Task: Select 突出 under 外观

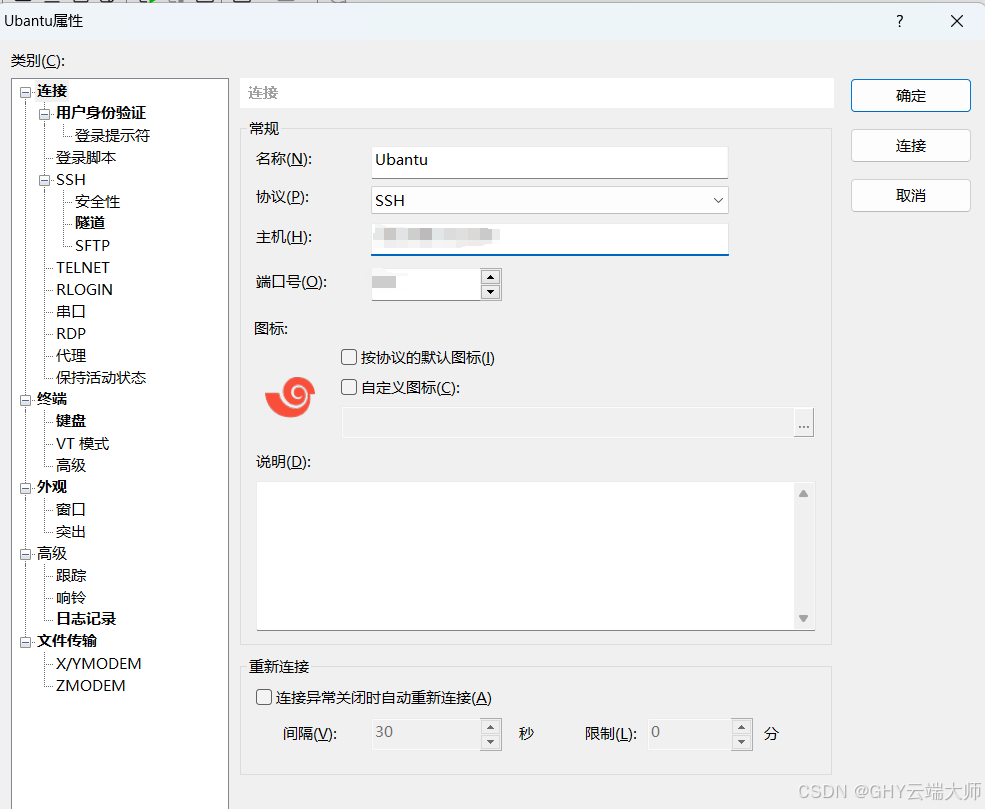Action: coord(70,531)
